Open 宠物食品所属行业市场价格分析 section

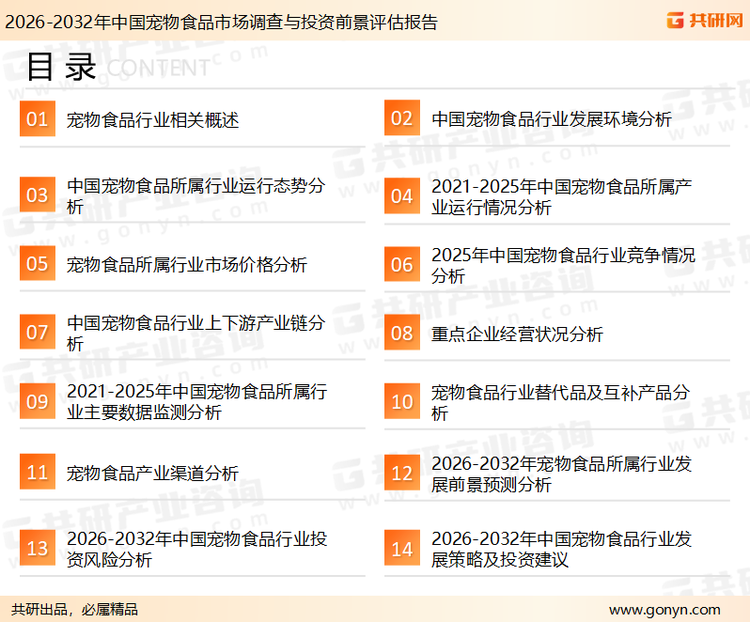pos(187,265)
